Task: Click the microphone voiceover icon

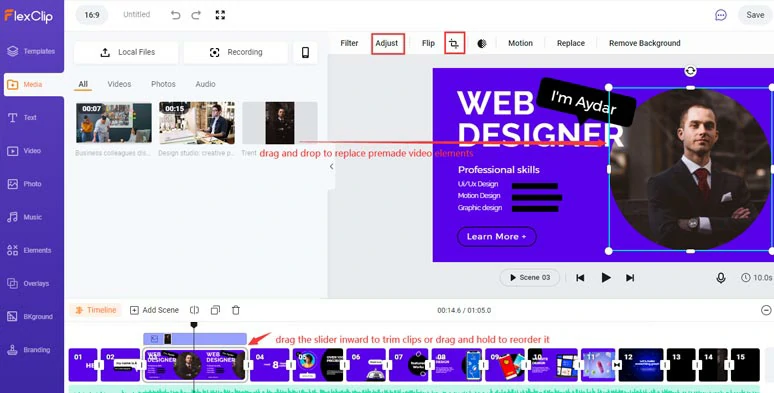Action: click(721, 278)
